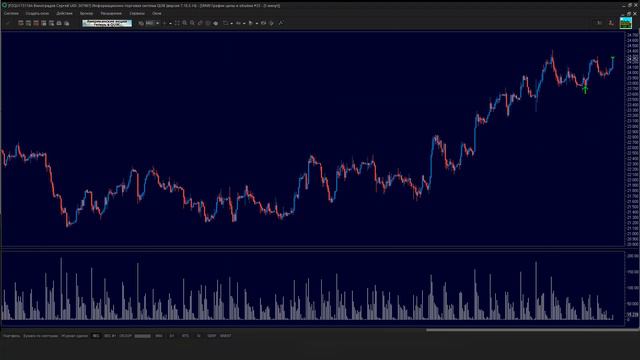Click the full-screen frame icon in the toolbar

click(x=177, y=23)
